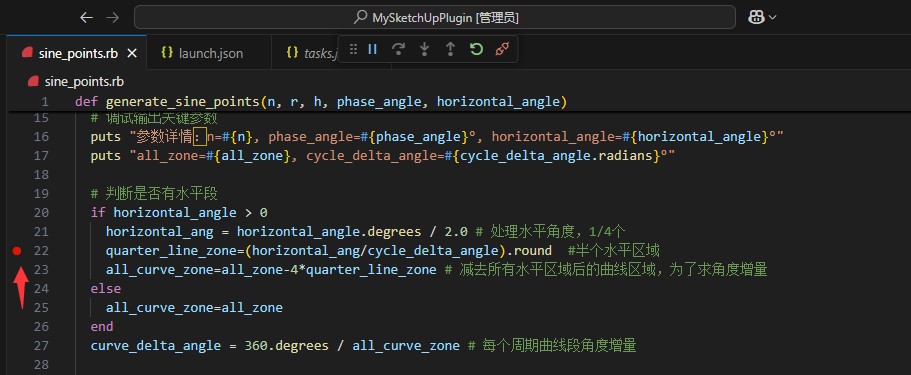Grab the debug toolbar drag handle

tap(353, 49)
